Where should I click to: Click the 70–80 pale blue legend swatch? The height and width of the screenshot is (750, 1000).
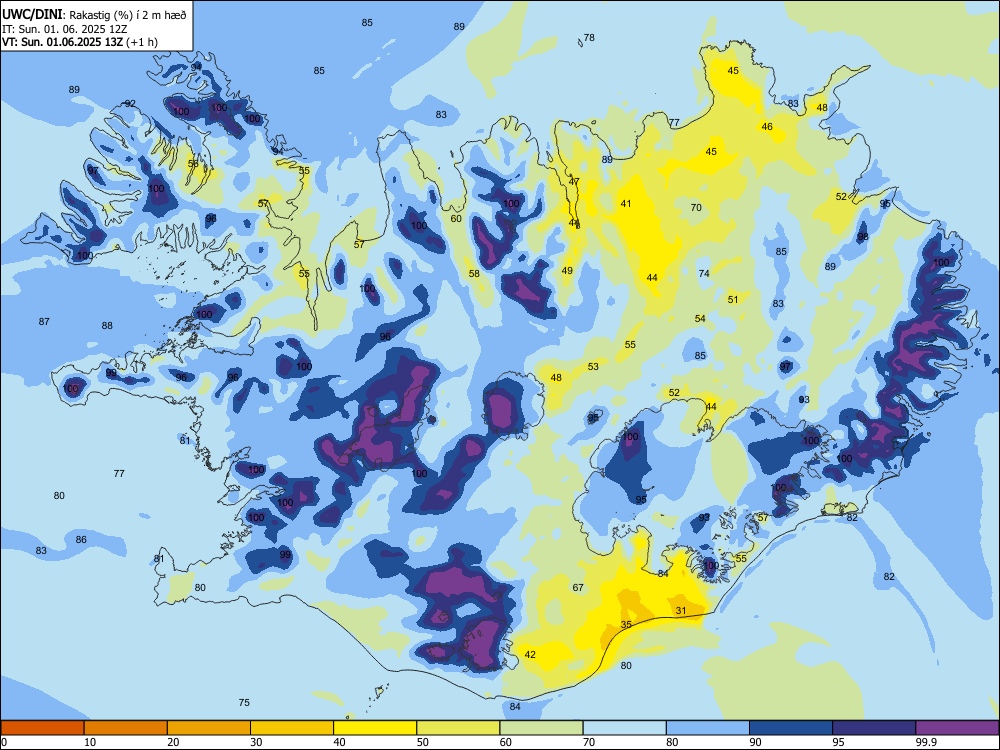coord(624,728)
